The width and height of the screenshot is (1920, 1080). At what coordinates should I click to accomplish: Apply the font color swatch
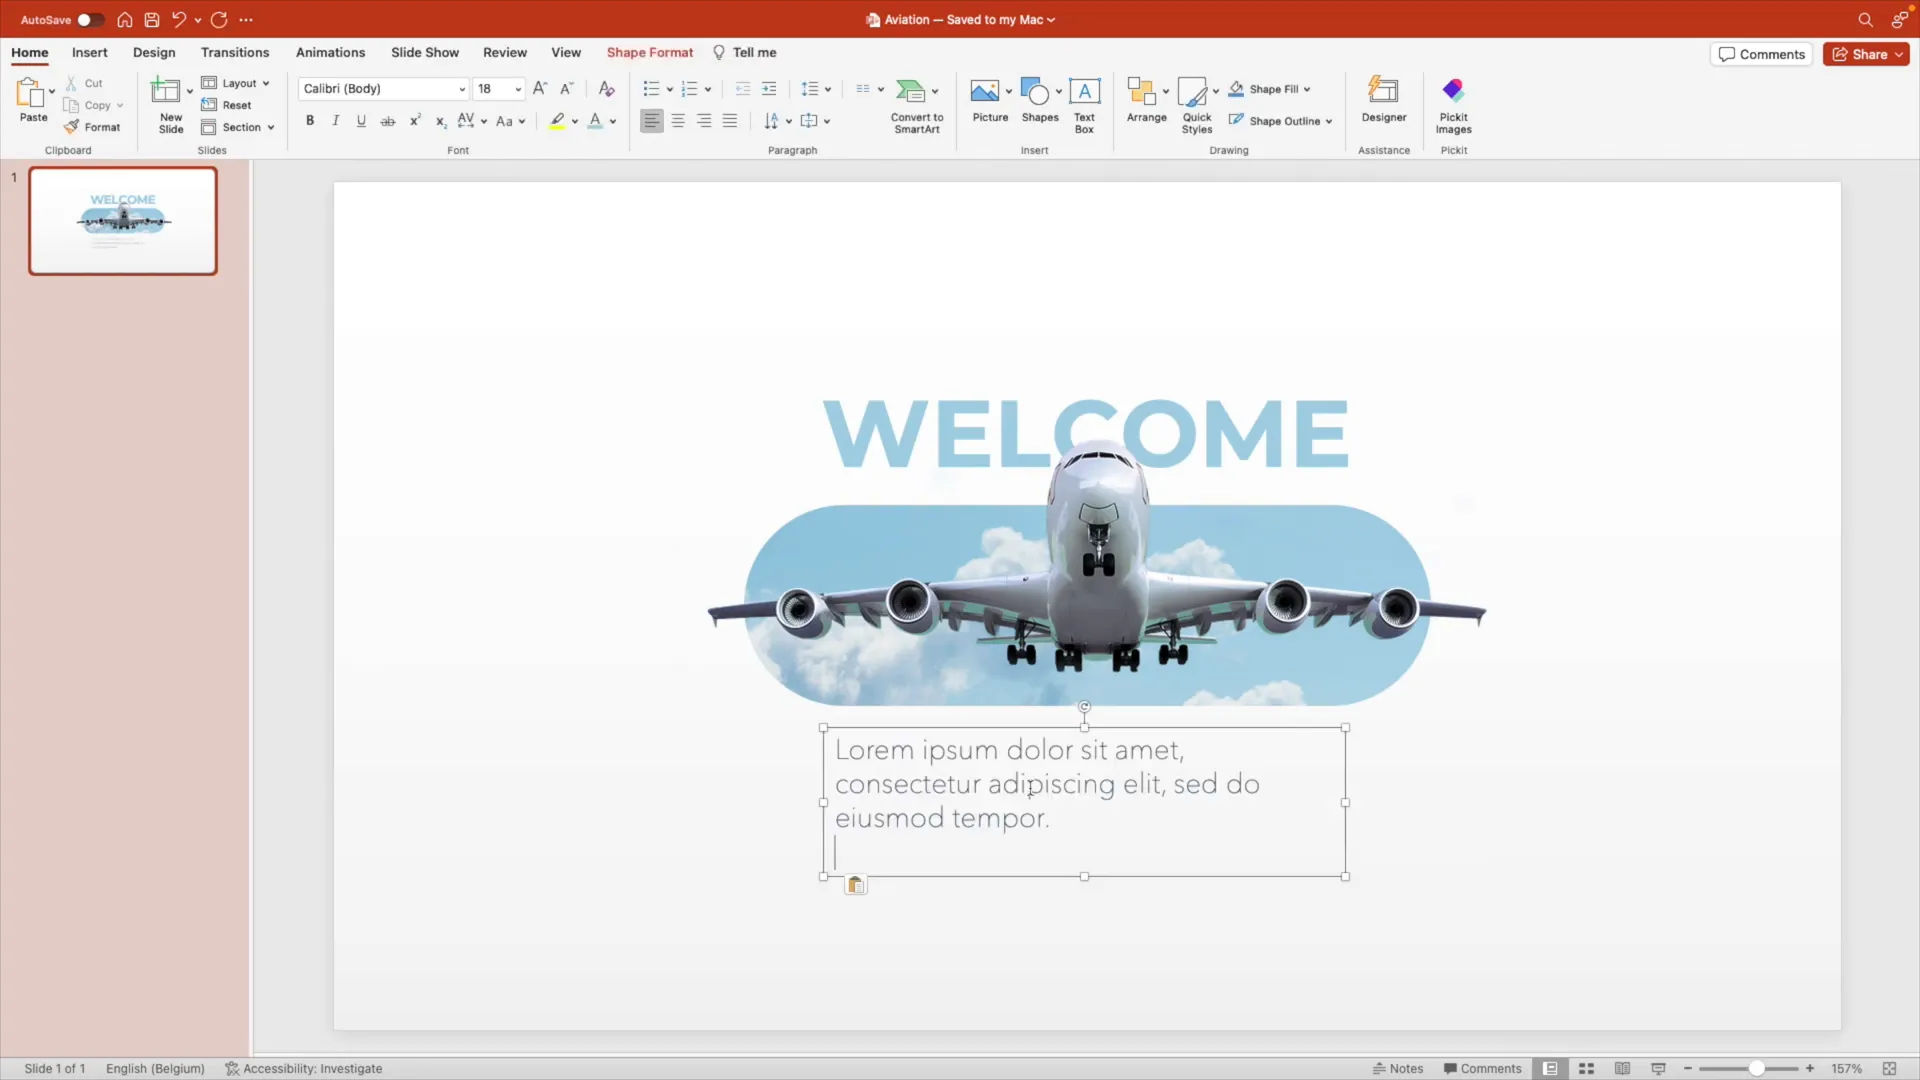596,121
